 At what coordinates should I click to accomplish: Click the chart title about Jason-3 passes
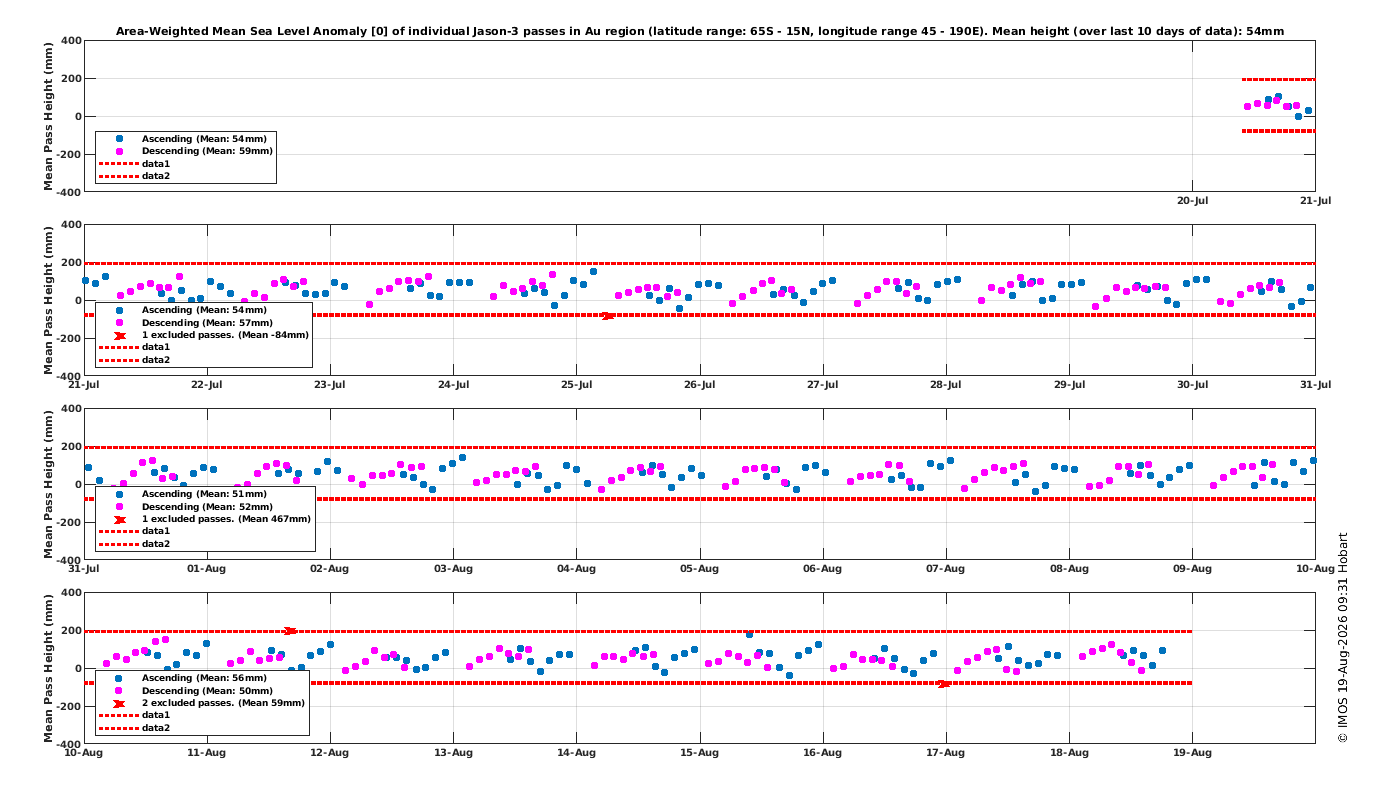pos(700,32)
